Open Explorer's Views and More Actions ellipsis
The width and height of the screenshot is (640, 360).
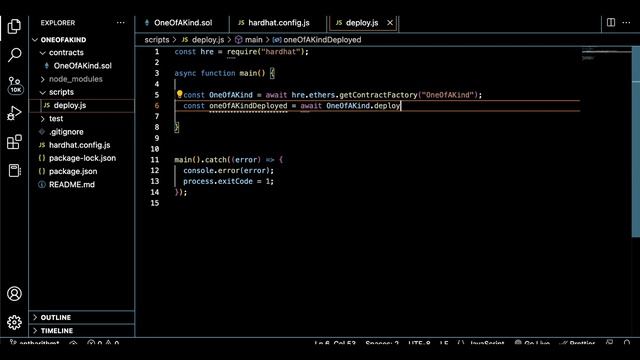[121, 23]
